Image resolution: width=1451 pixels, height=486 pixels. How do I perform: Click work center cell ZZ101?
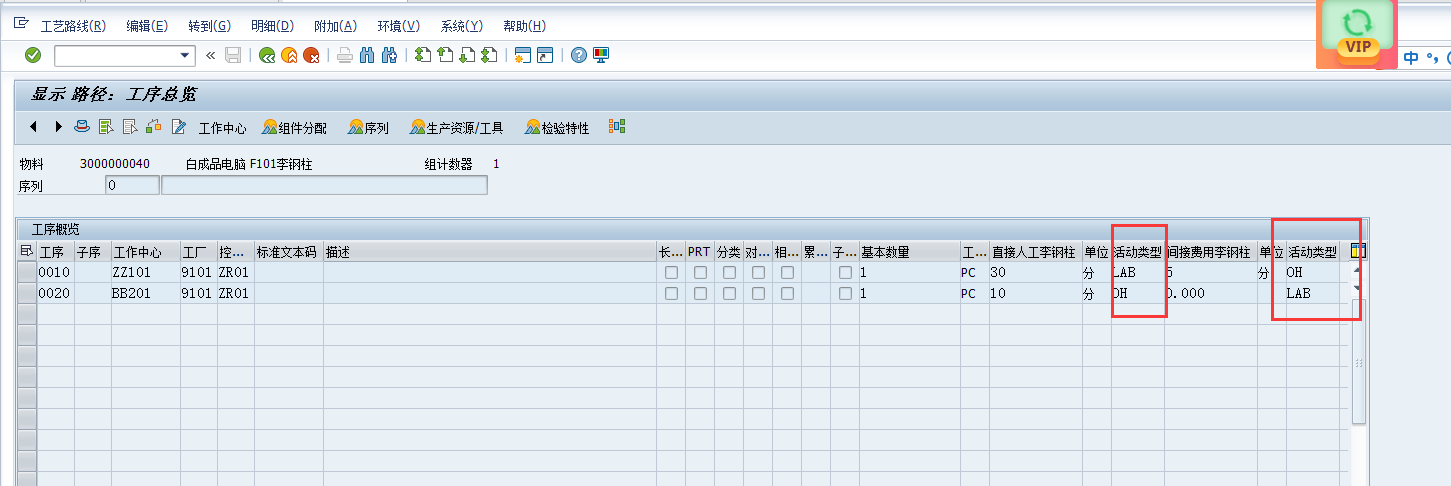click(145, 272)
